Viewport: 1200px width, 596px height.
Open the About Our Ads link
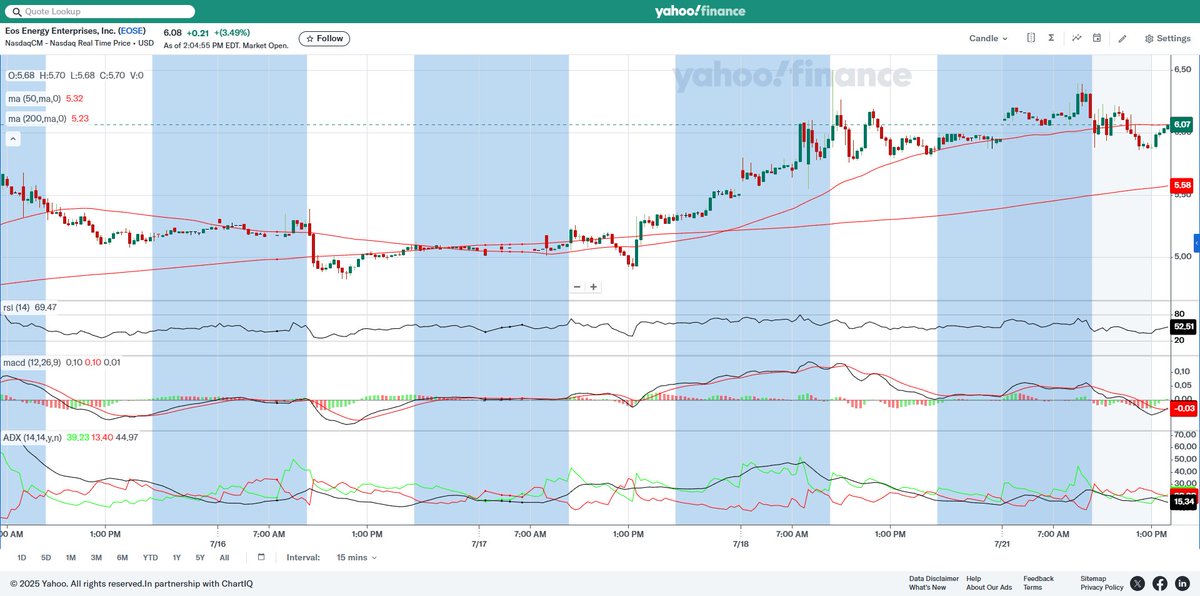(989, 587)
